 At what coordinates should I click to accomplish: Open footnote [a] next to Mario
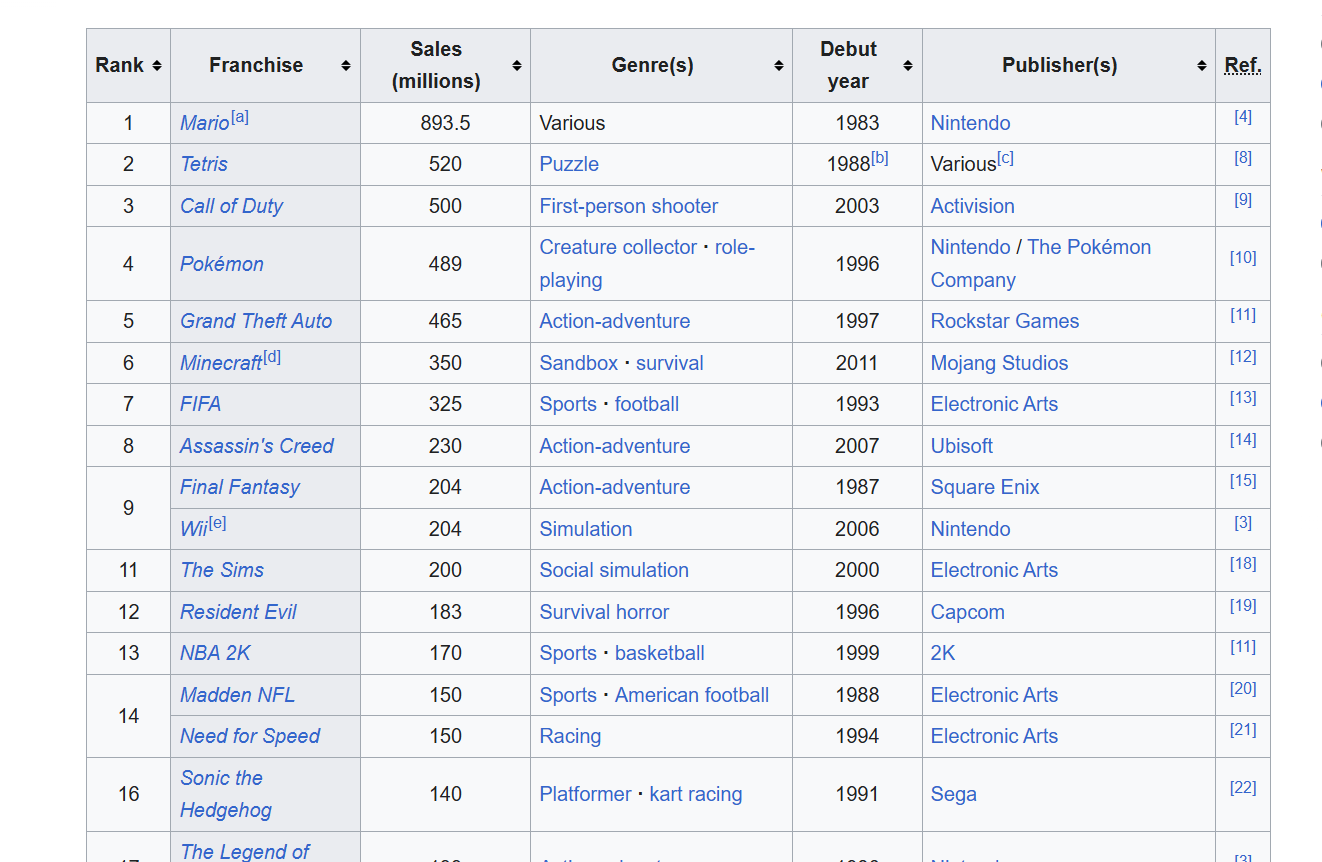pyautogui.click(x=240, y=117)
